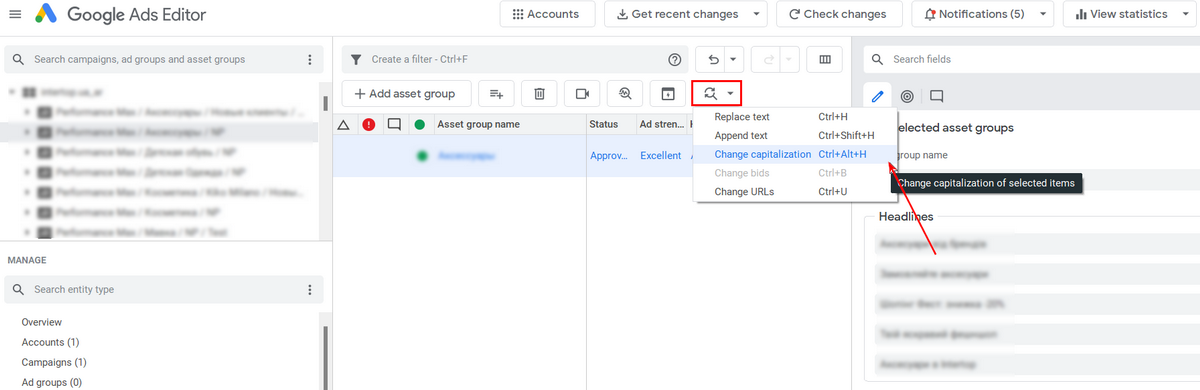Viewport: 1200px width, 390px height.
Task: Expand the View statistics dropdown arrow
Action: 1186,14
